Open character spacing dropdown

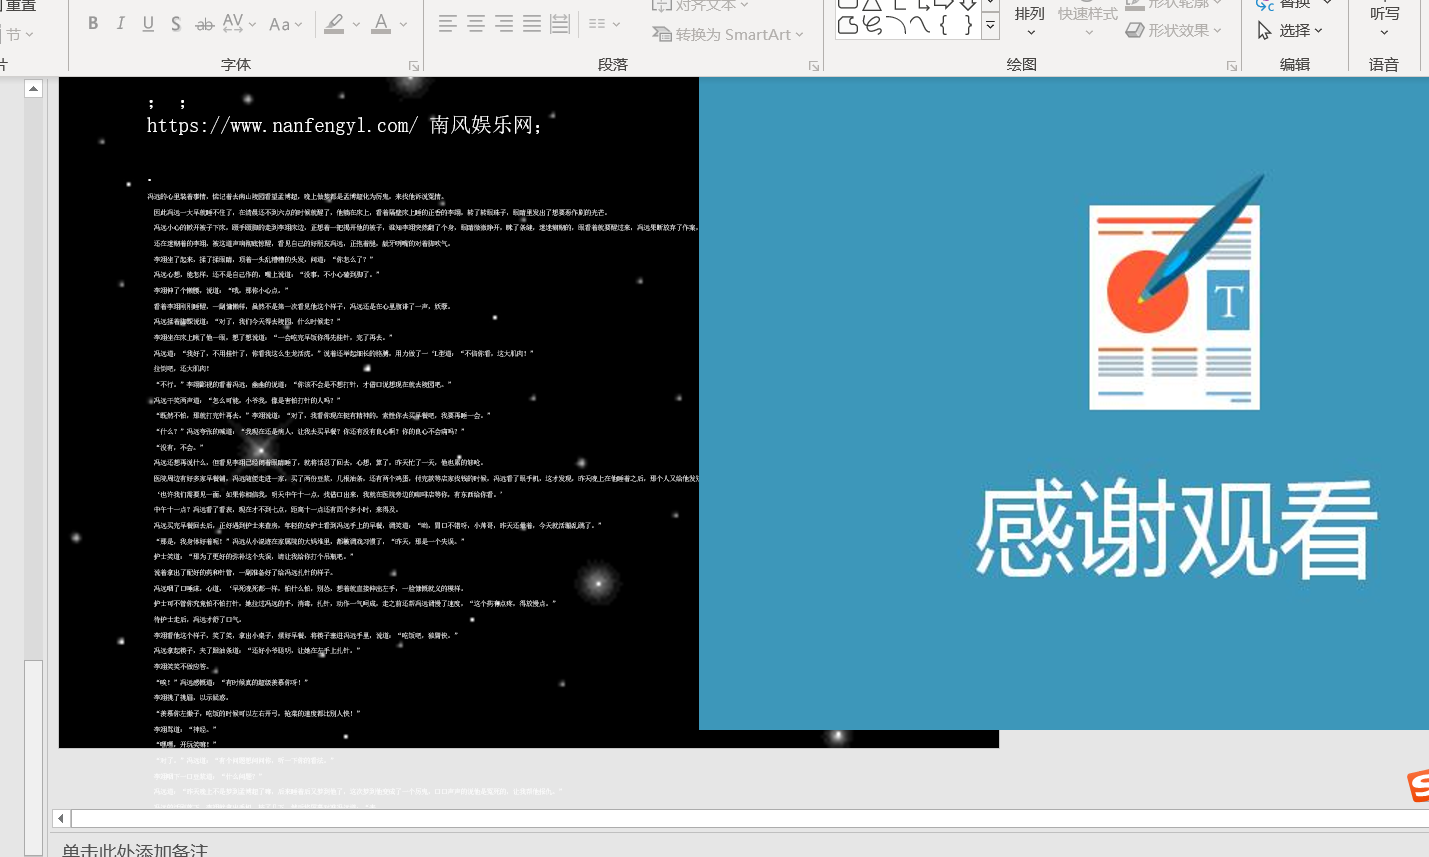point(239,23)
